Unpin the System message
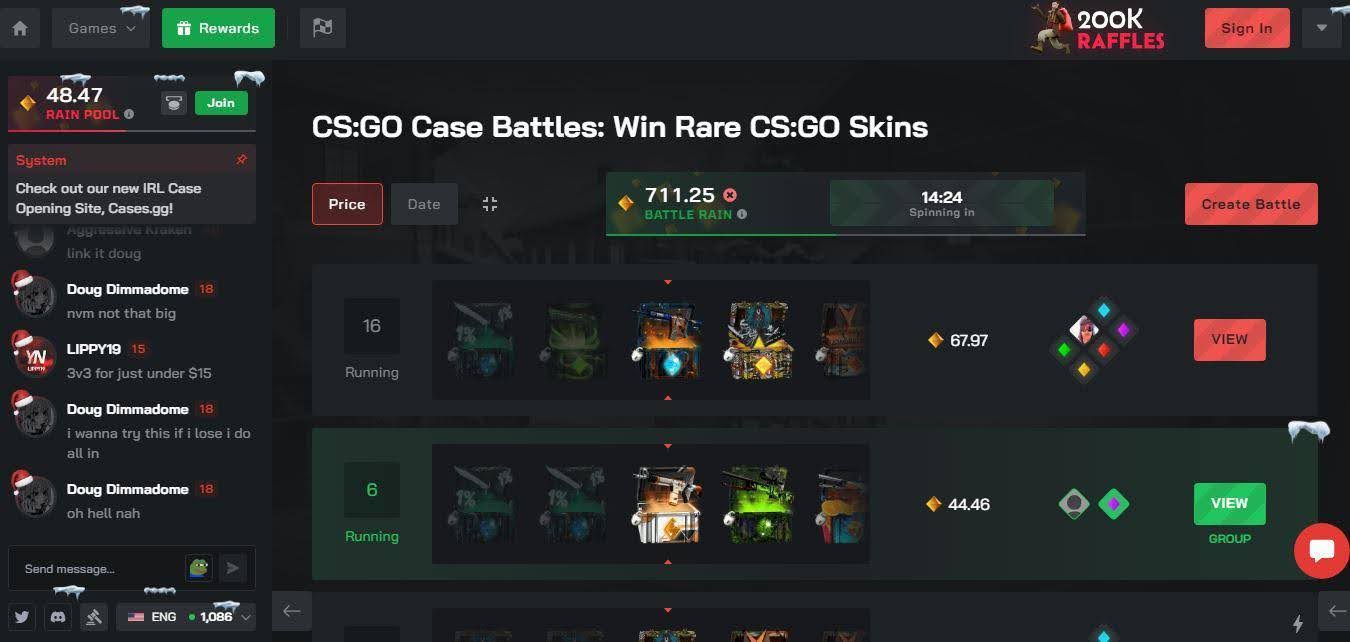The height and width of the screenshot is (642, 1350). (240, 160)
